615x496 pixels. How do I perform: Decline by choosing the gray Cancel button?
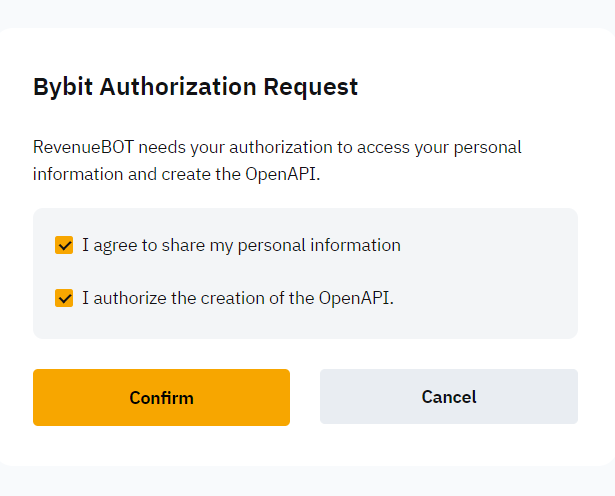[x=449, y=396]
